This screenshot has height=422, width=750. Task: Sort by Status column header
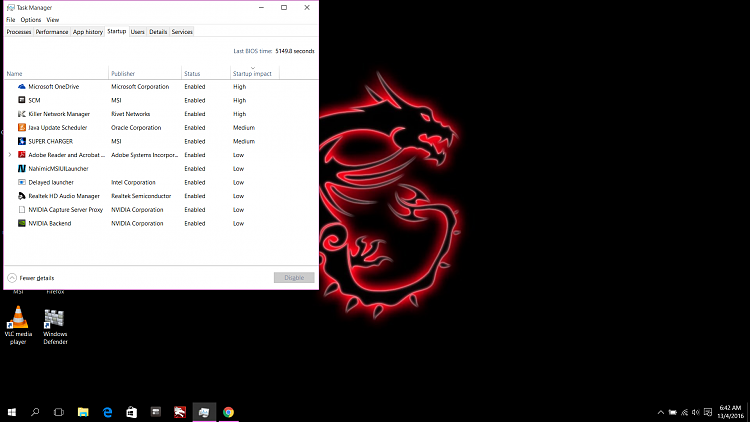(x=206, y=73)
